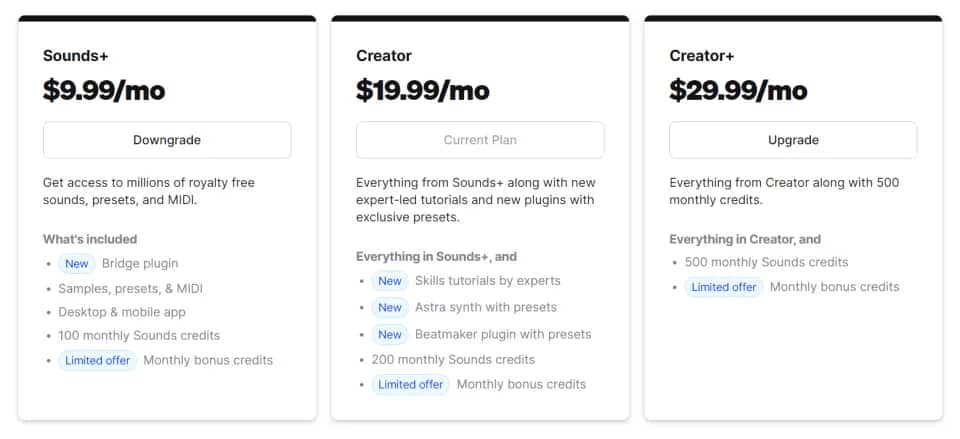Click the What's included heading

click(x=90, y=239)
